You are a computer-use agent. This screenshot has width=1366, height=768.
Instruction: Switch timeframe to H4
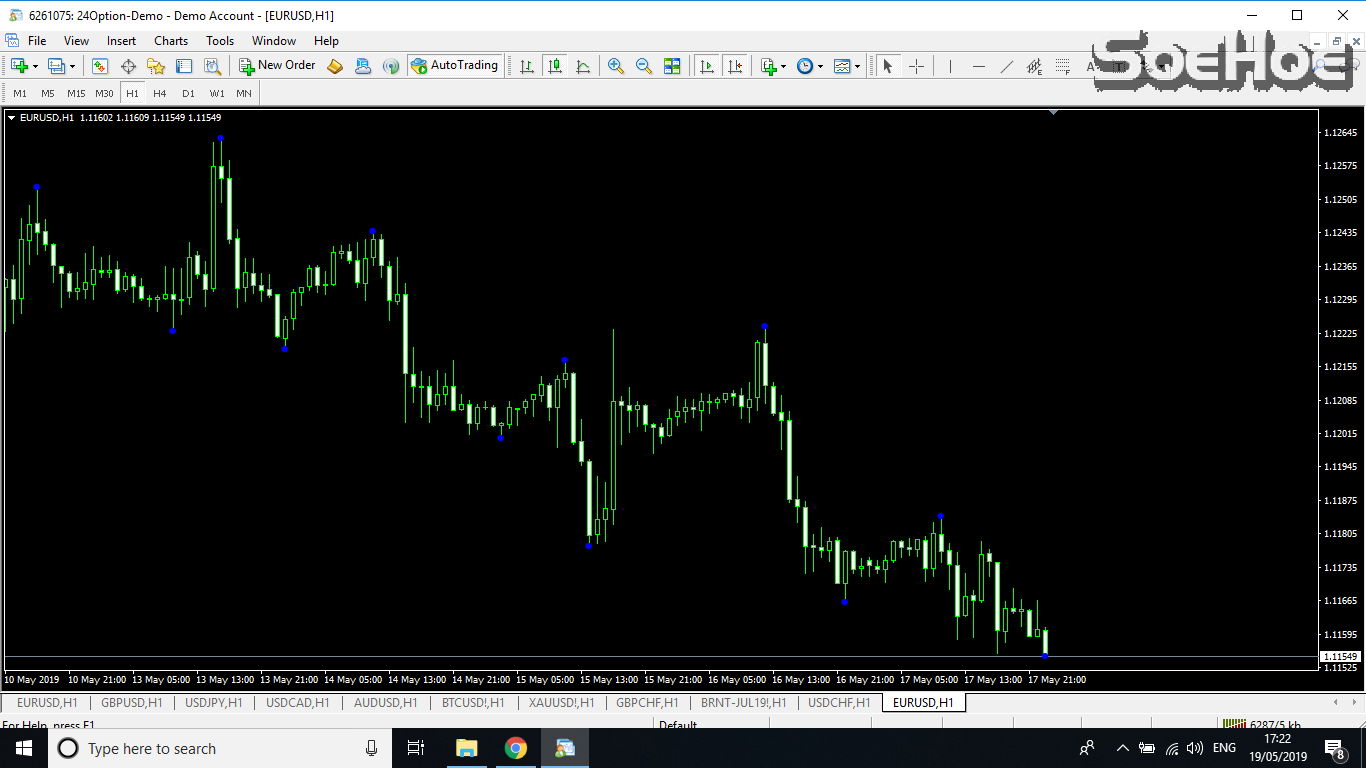[x=160, y=93]
